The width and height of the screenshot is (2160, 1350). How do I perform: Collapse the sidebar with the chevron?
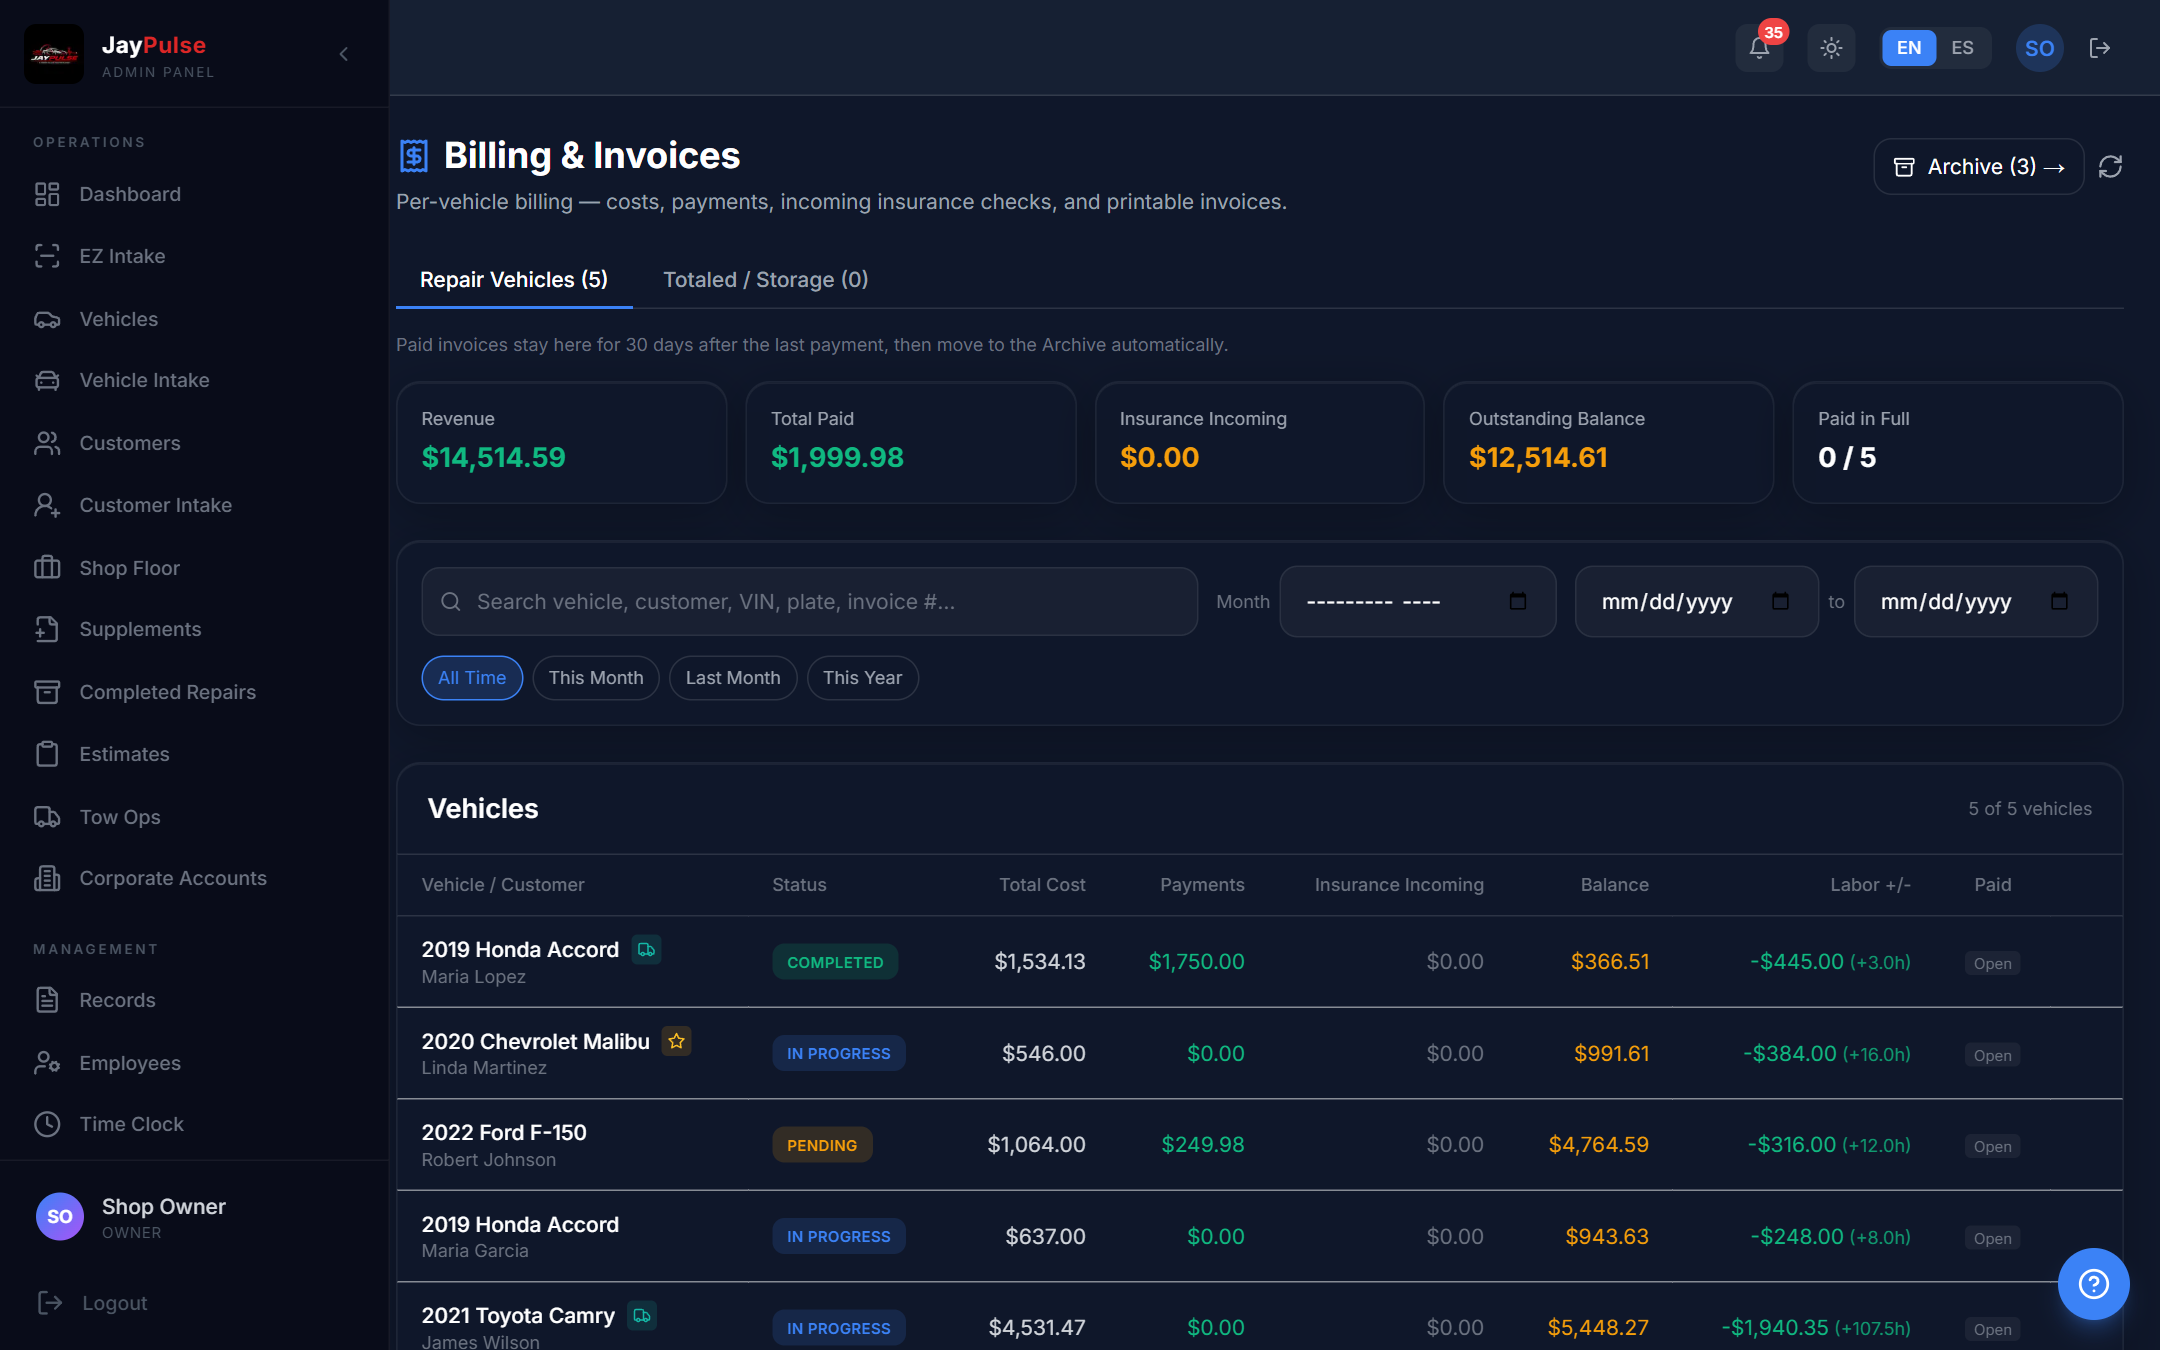[x=343, y=54]
